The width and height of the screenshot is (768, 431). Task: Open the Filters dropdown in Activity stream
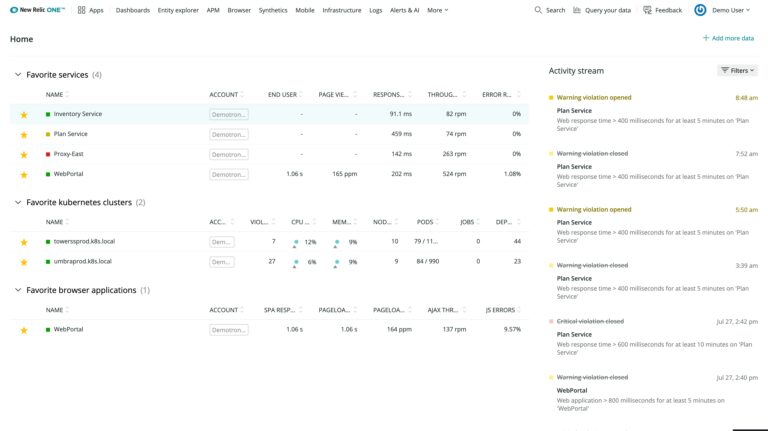[738, 71]
